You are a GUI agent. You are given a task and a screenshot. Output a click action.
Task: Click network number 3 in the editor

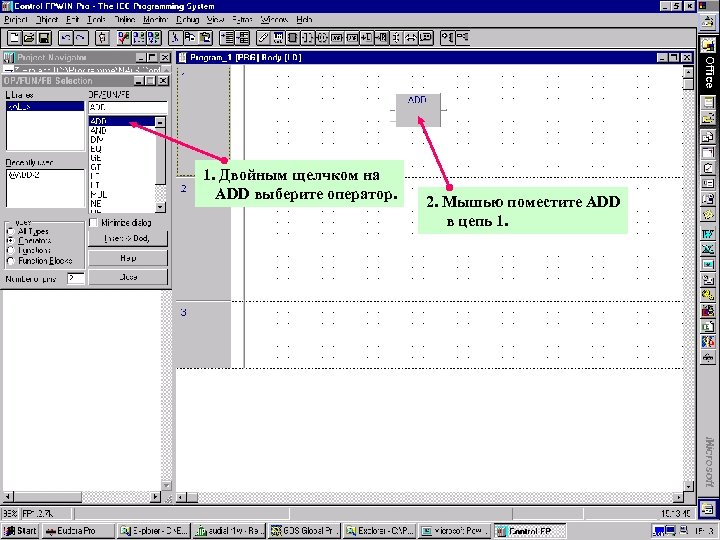184,312
